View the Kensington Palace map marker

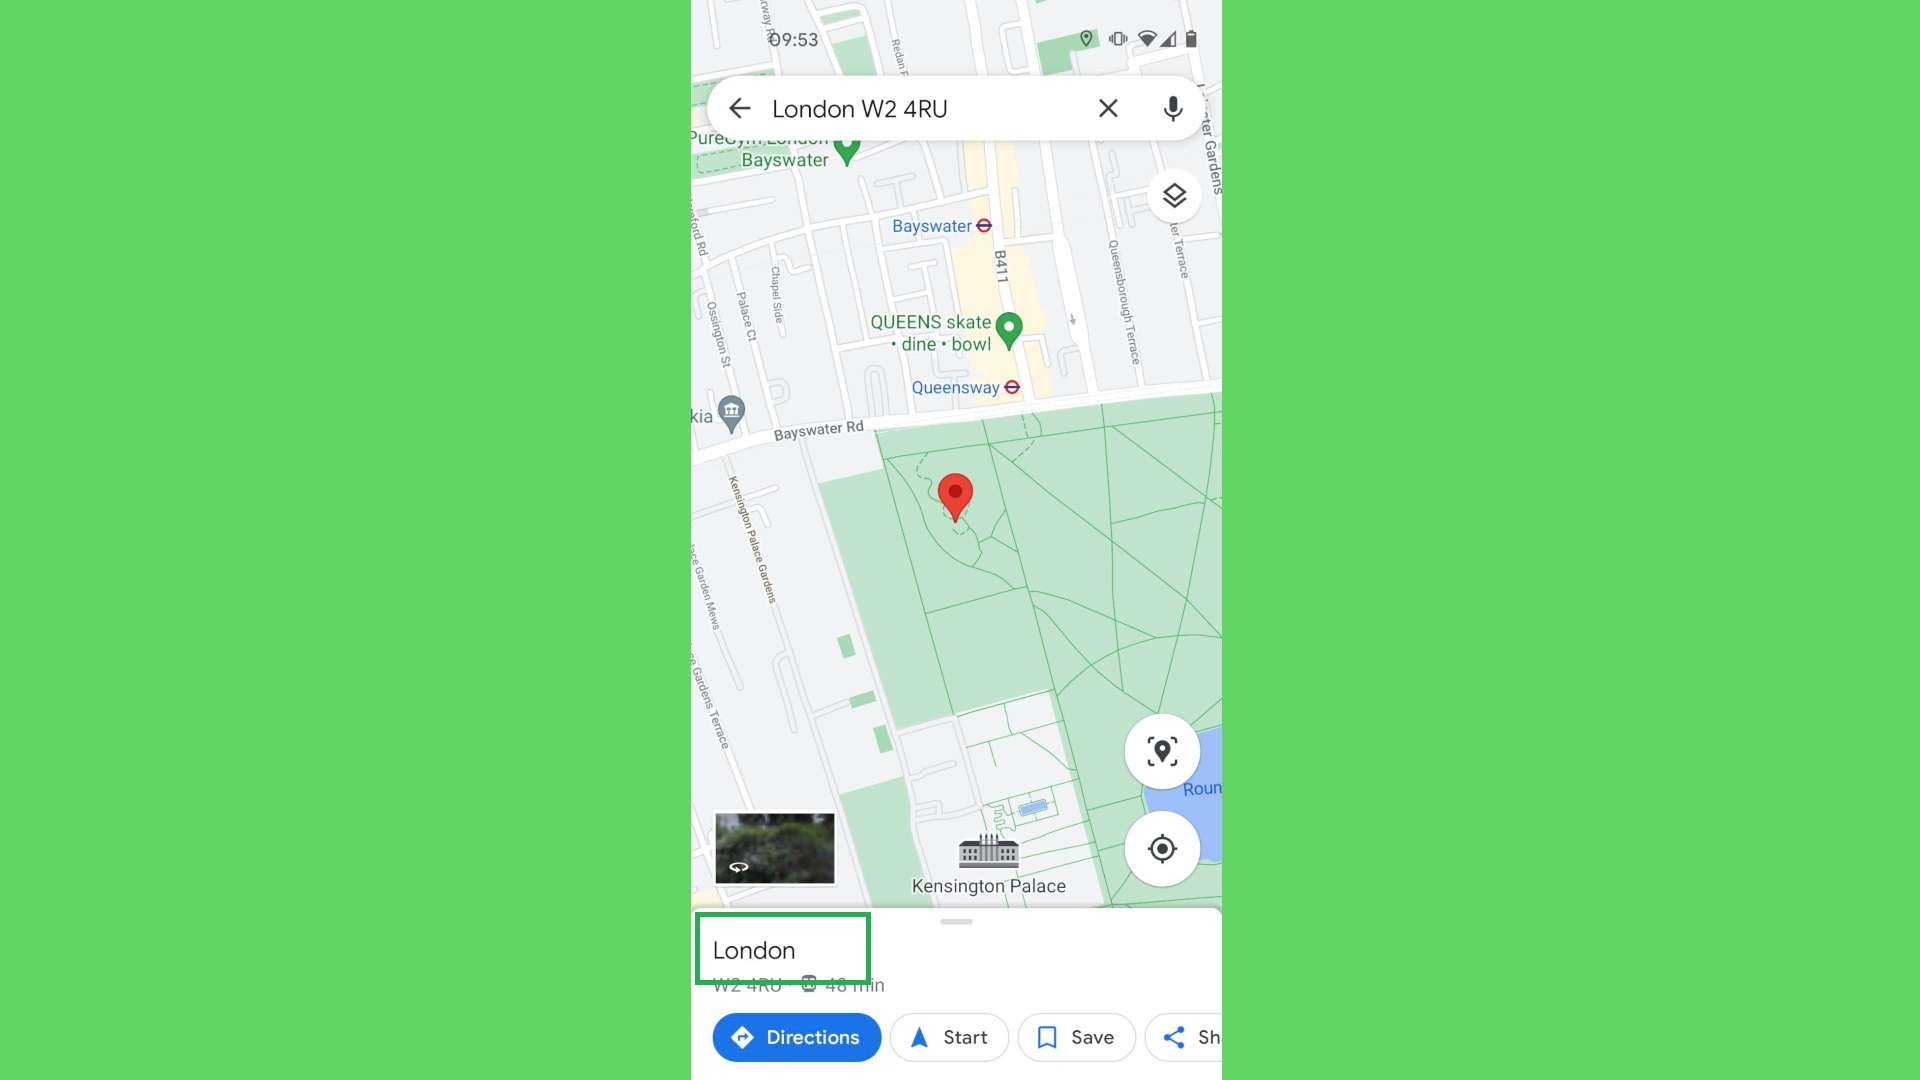coord(988,849)
